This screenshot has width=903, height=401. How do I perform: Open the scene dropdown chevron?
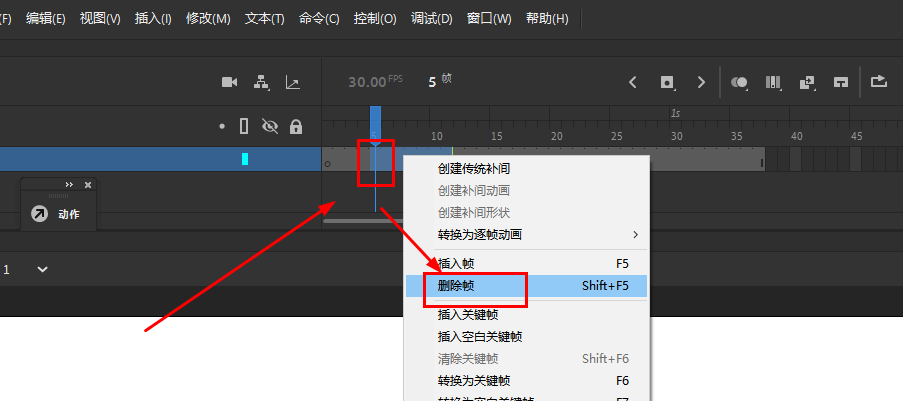(x=43, y=269)
